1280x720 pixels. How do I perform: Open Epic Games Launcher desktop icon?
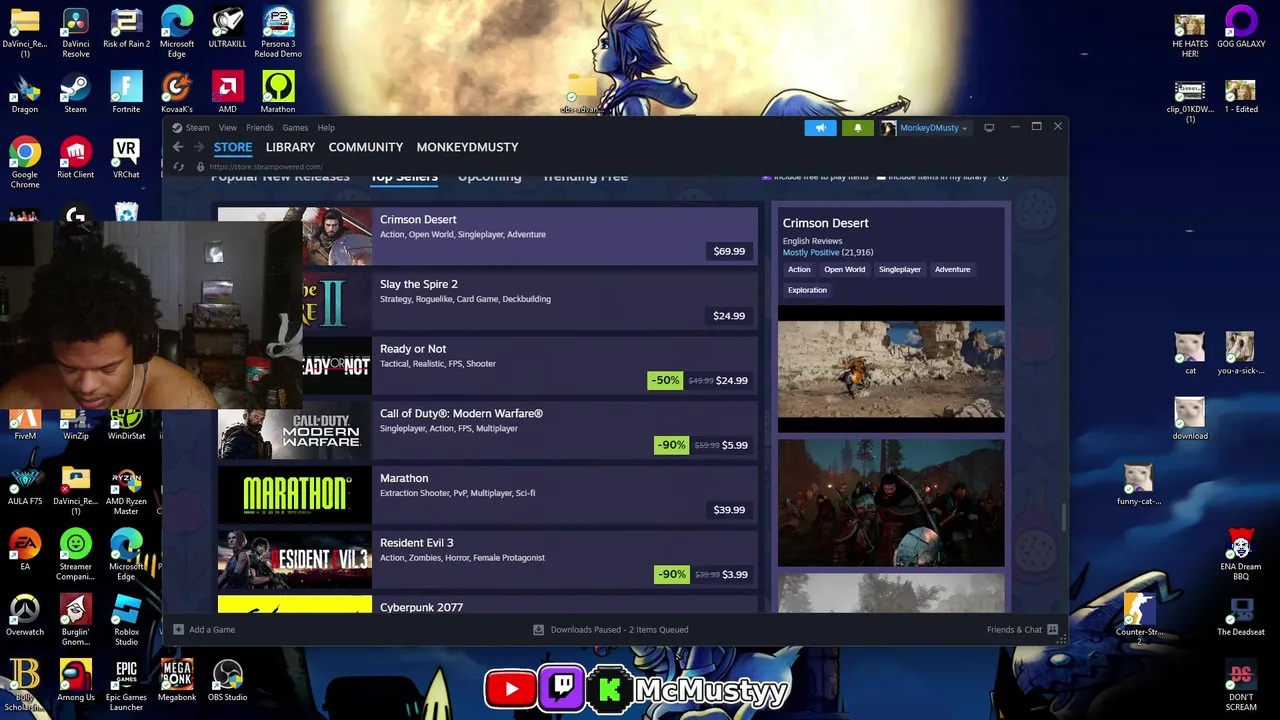[126, 685]
